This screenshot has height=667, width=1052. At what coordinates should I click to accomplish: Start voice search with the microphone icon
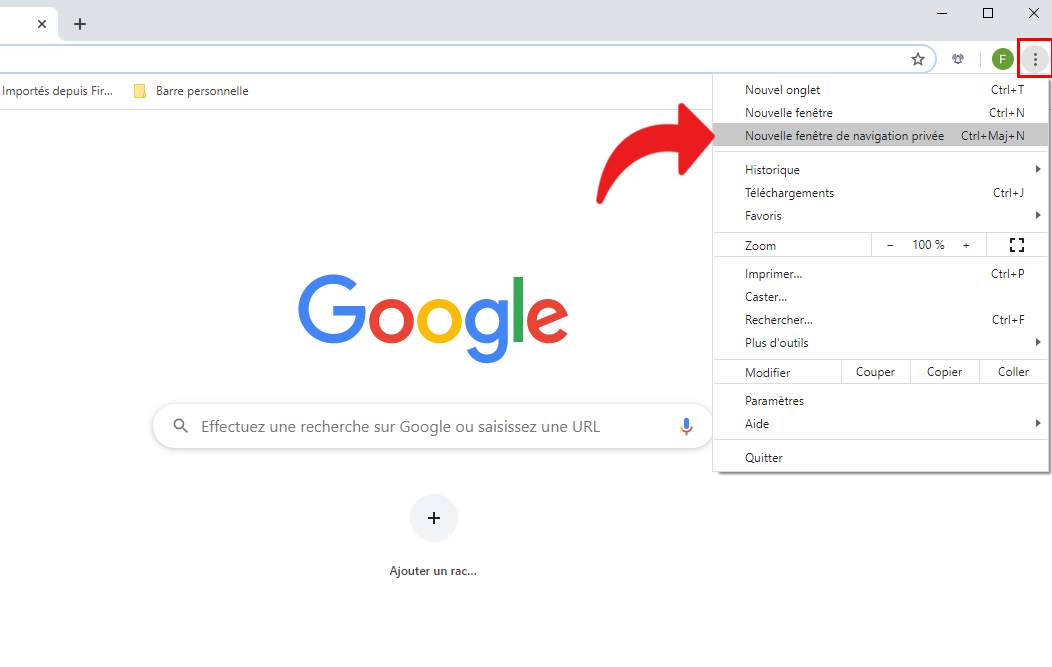(686, 427)
